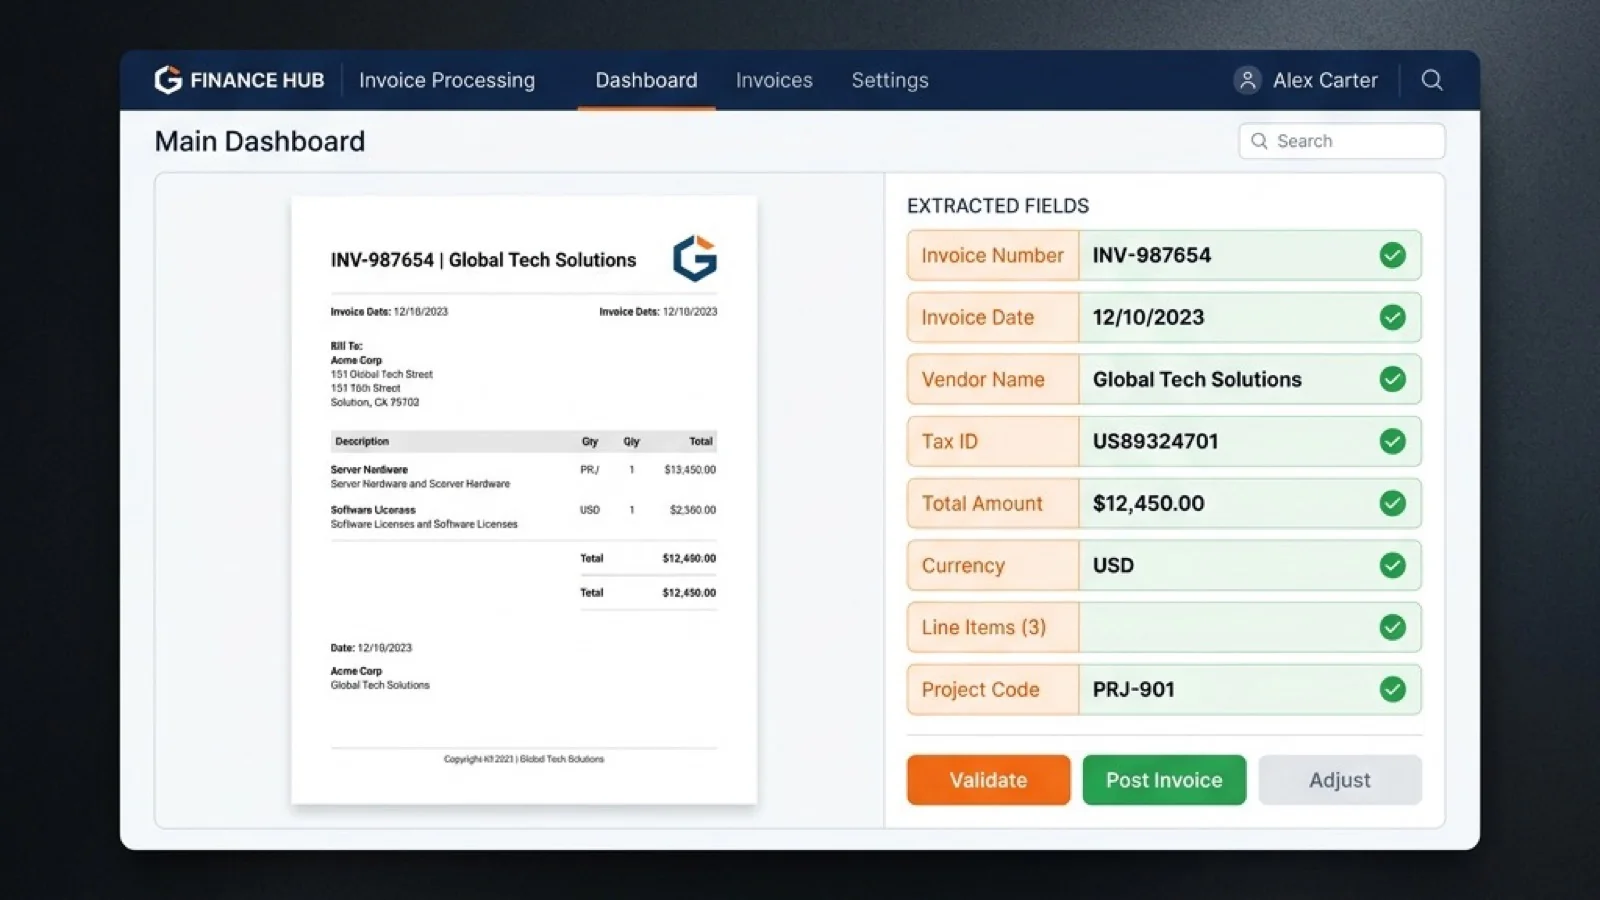This screenshot has width=1600, height=900.
Task: Click the green Post Invoice button
Action: point(1164,780)
